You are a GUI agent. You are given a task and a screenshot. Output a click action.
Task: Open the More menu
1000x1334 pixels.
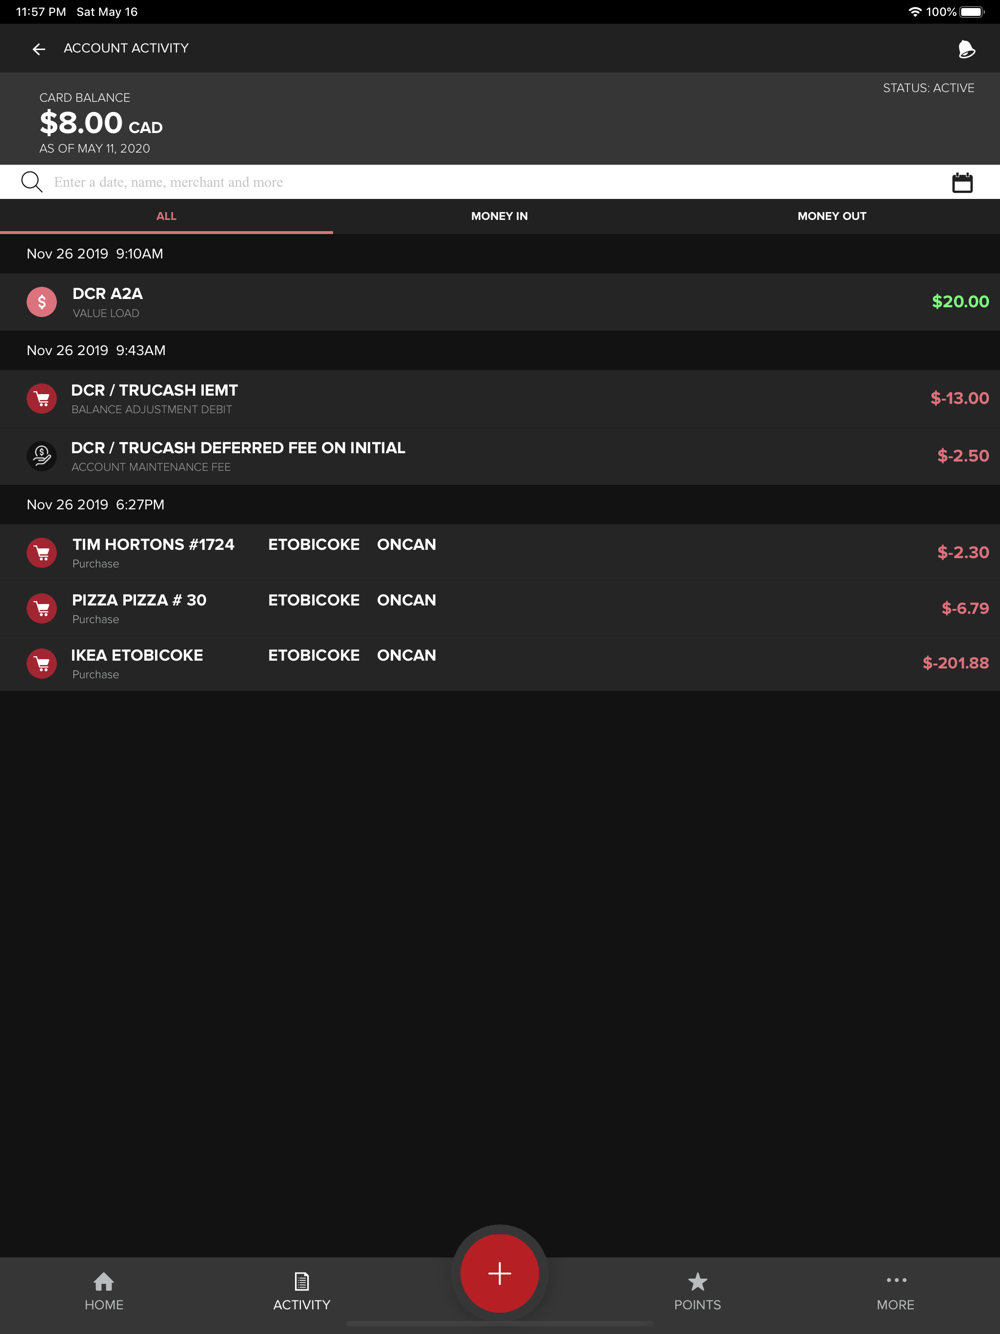895,1291
